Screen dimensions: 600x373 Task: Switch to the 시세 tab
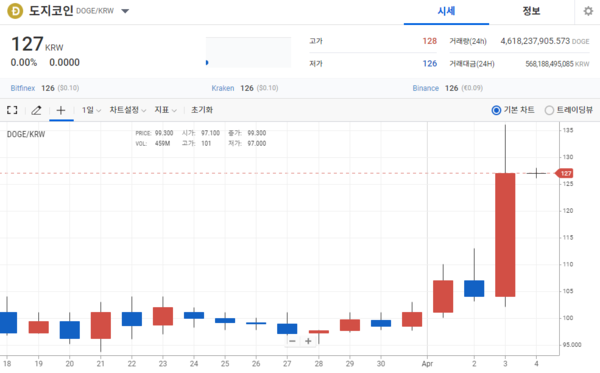[446, 11]
